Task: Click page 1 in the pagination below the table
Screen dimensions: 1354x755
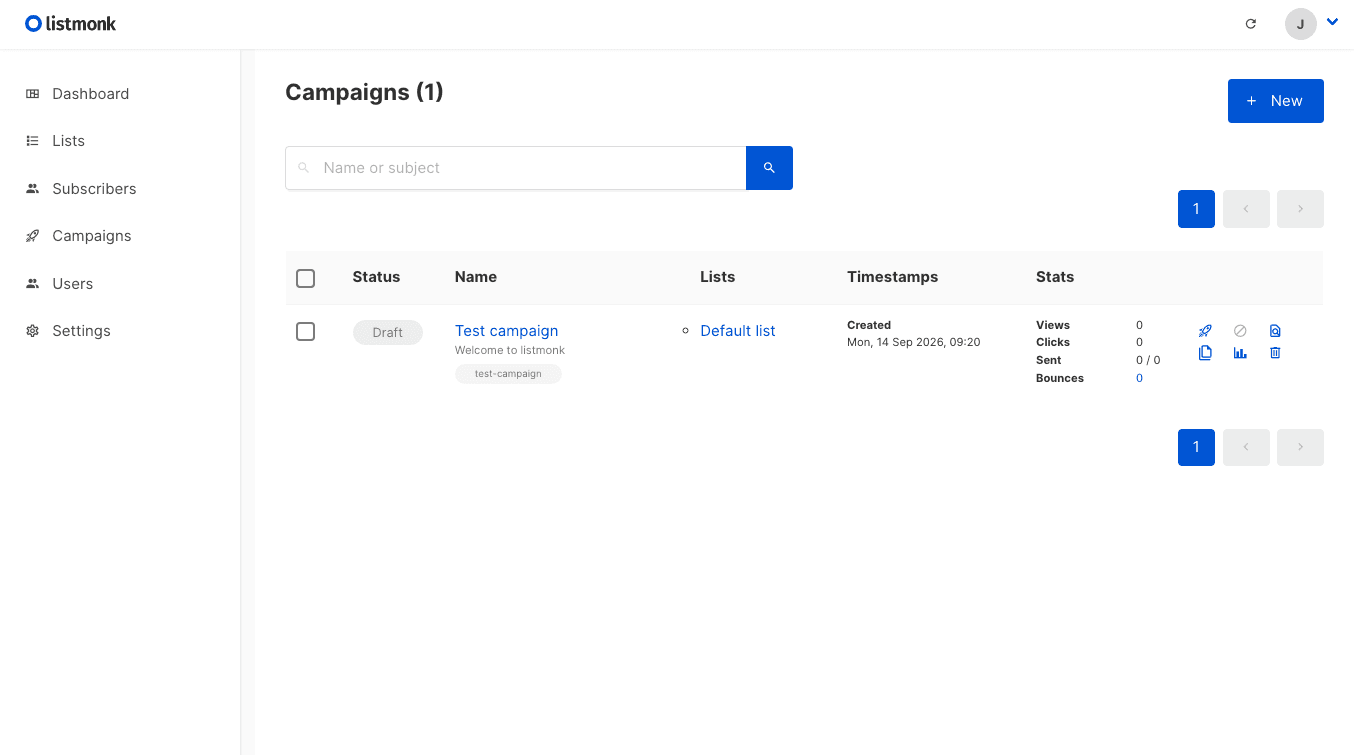Action: pyautogui.click(x=1196, y=447)
